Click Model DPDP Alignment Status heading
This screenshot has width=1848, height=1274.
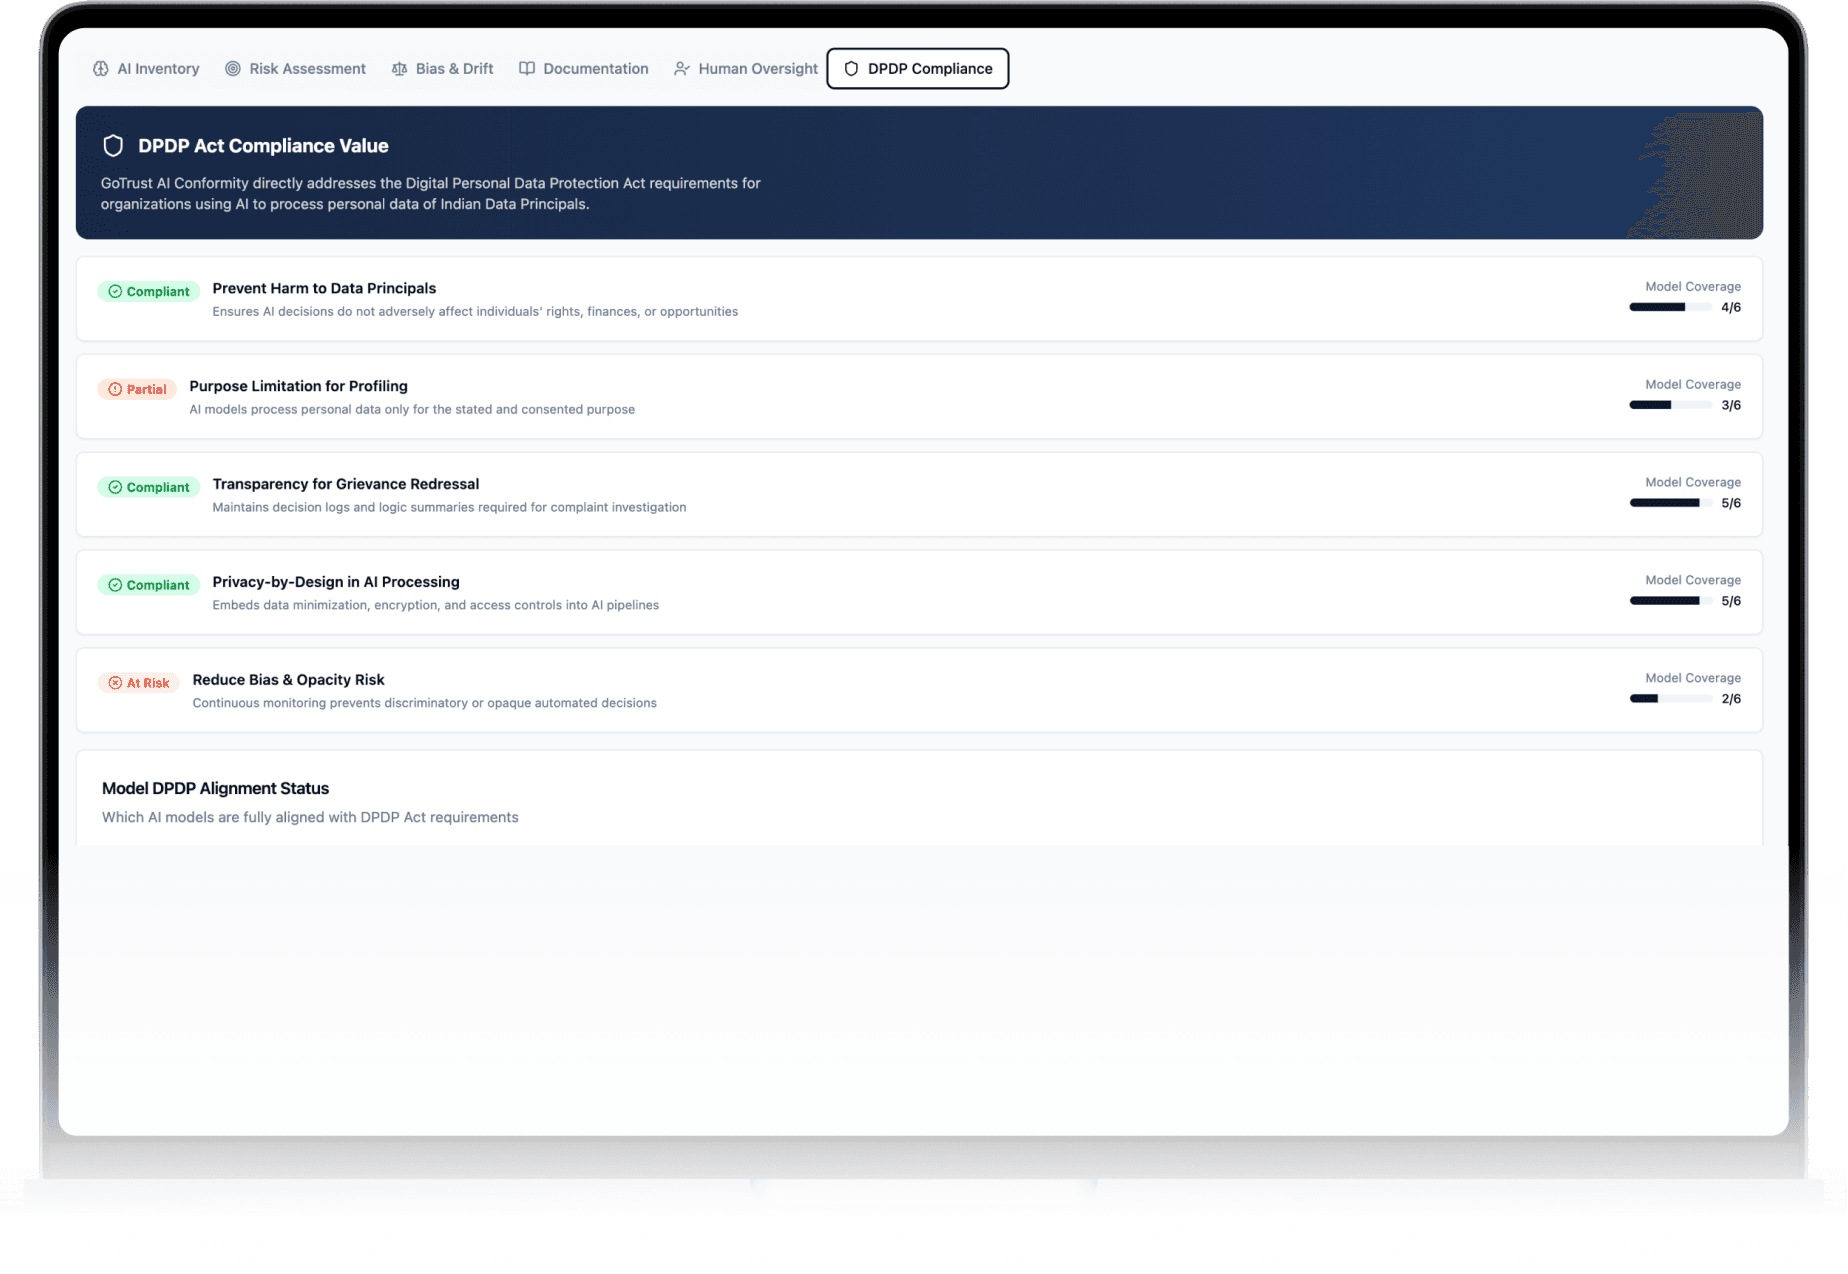(215, 789)
